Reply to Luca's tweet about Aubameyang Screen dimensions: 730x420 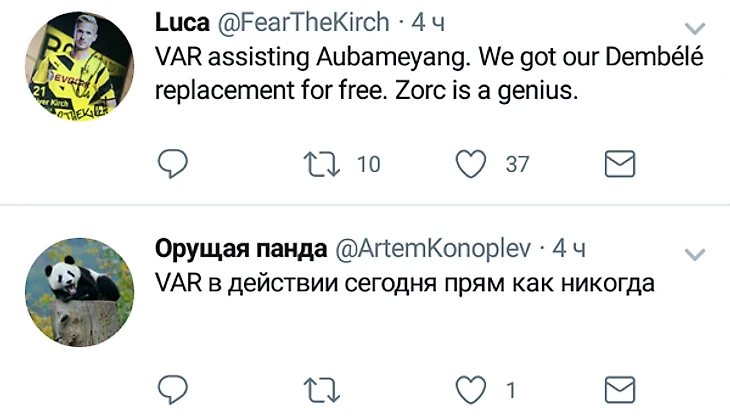click(174, 163)
